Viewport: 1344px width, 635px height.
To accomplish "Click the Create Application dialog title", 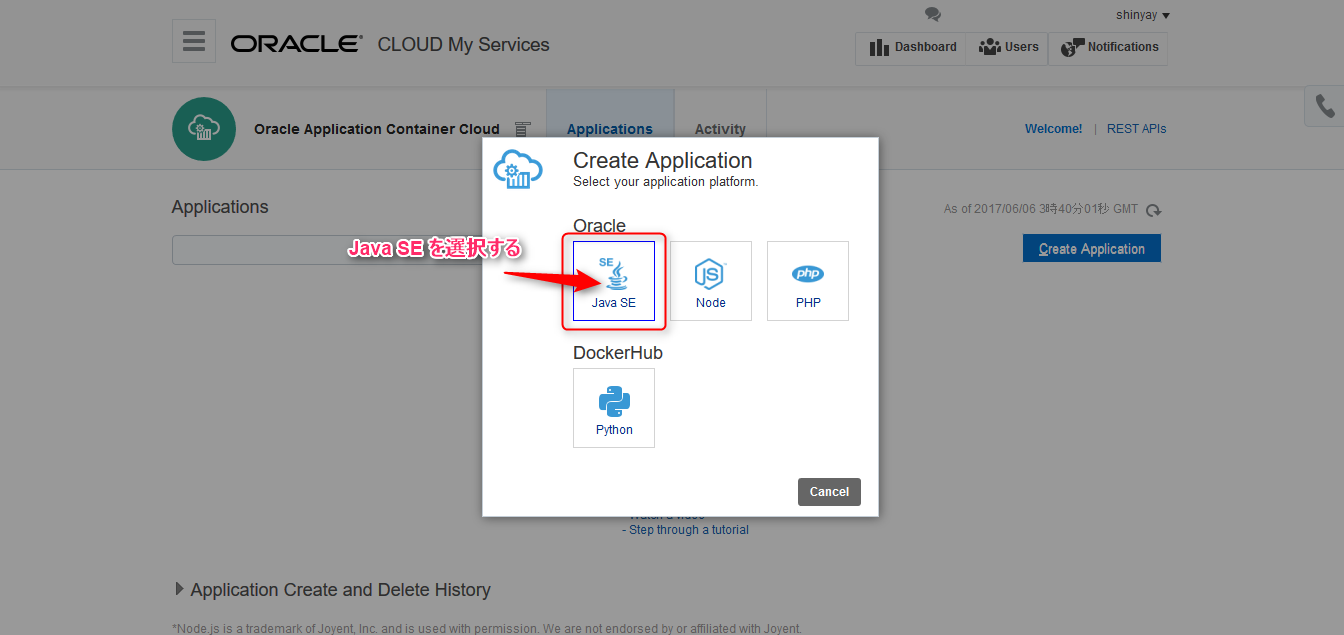I will (x=662, y=161).
